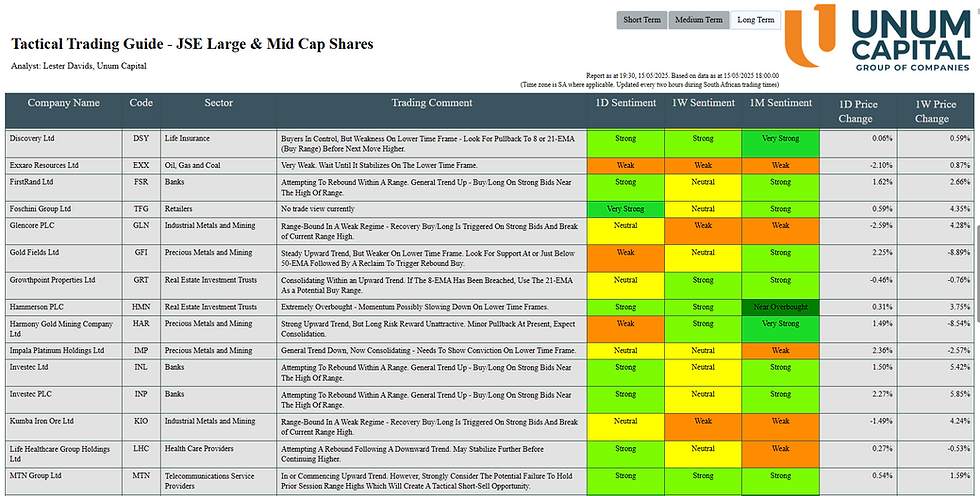The width and height of the screenshot is (980, 496).
Task: Click Discovery's Very Strong 1M sentiment cell
Action: 781,143
